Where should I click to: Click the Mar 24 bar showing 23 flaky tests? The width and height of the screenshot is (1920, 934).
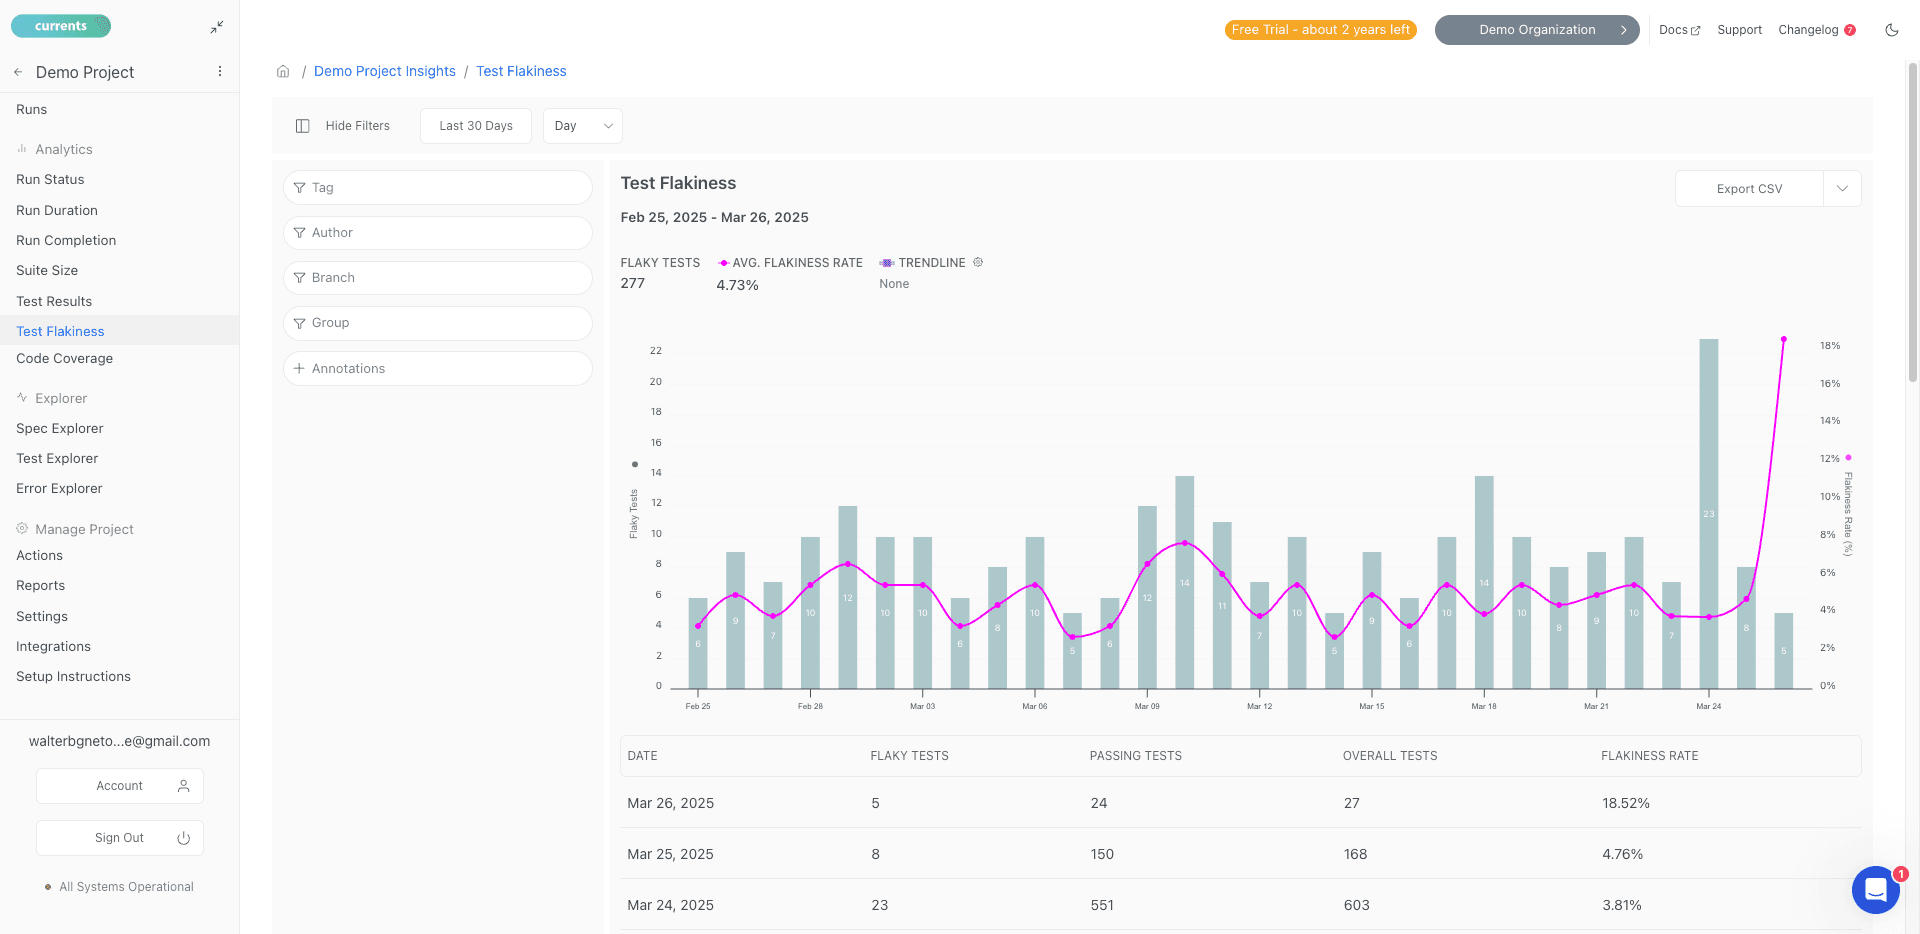(1709, 514)
